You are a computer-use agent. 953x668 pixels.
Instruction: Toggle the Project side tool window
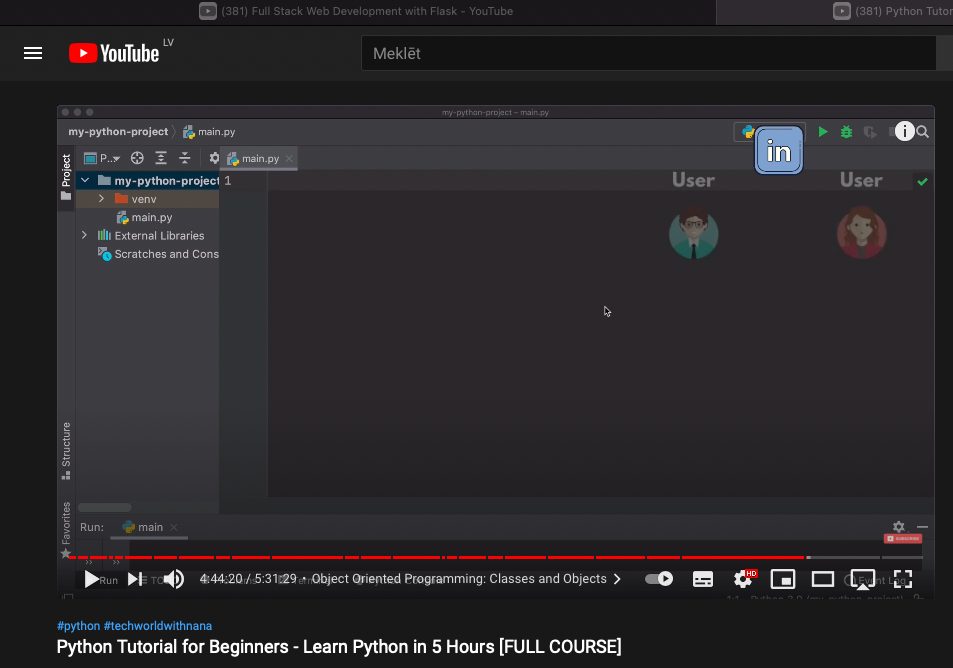(66, 178)
